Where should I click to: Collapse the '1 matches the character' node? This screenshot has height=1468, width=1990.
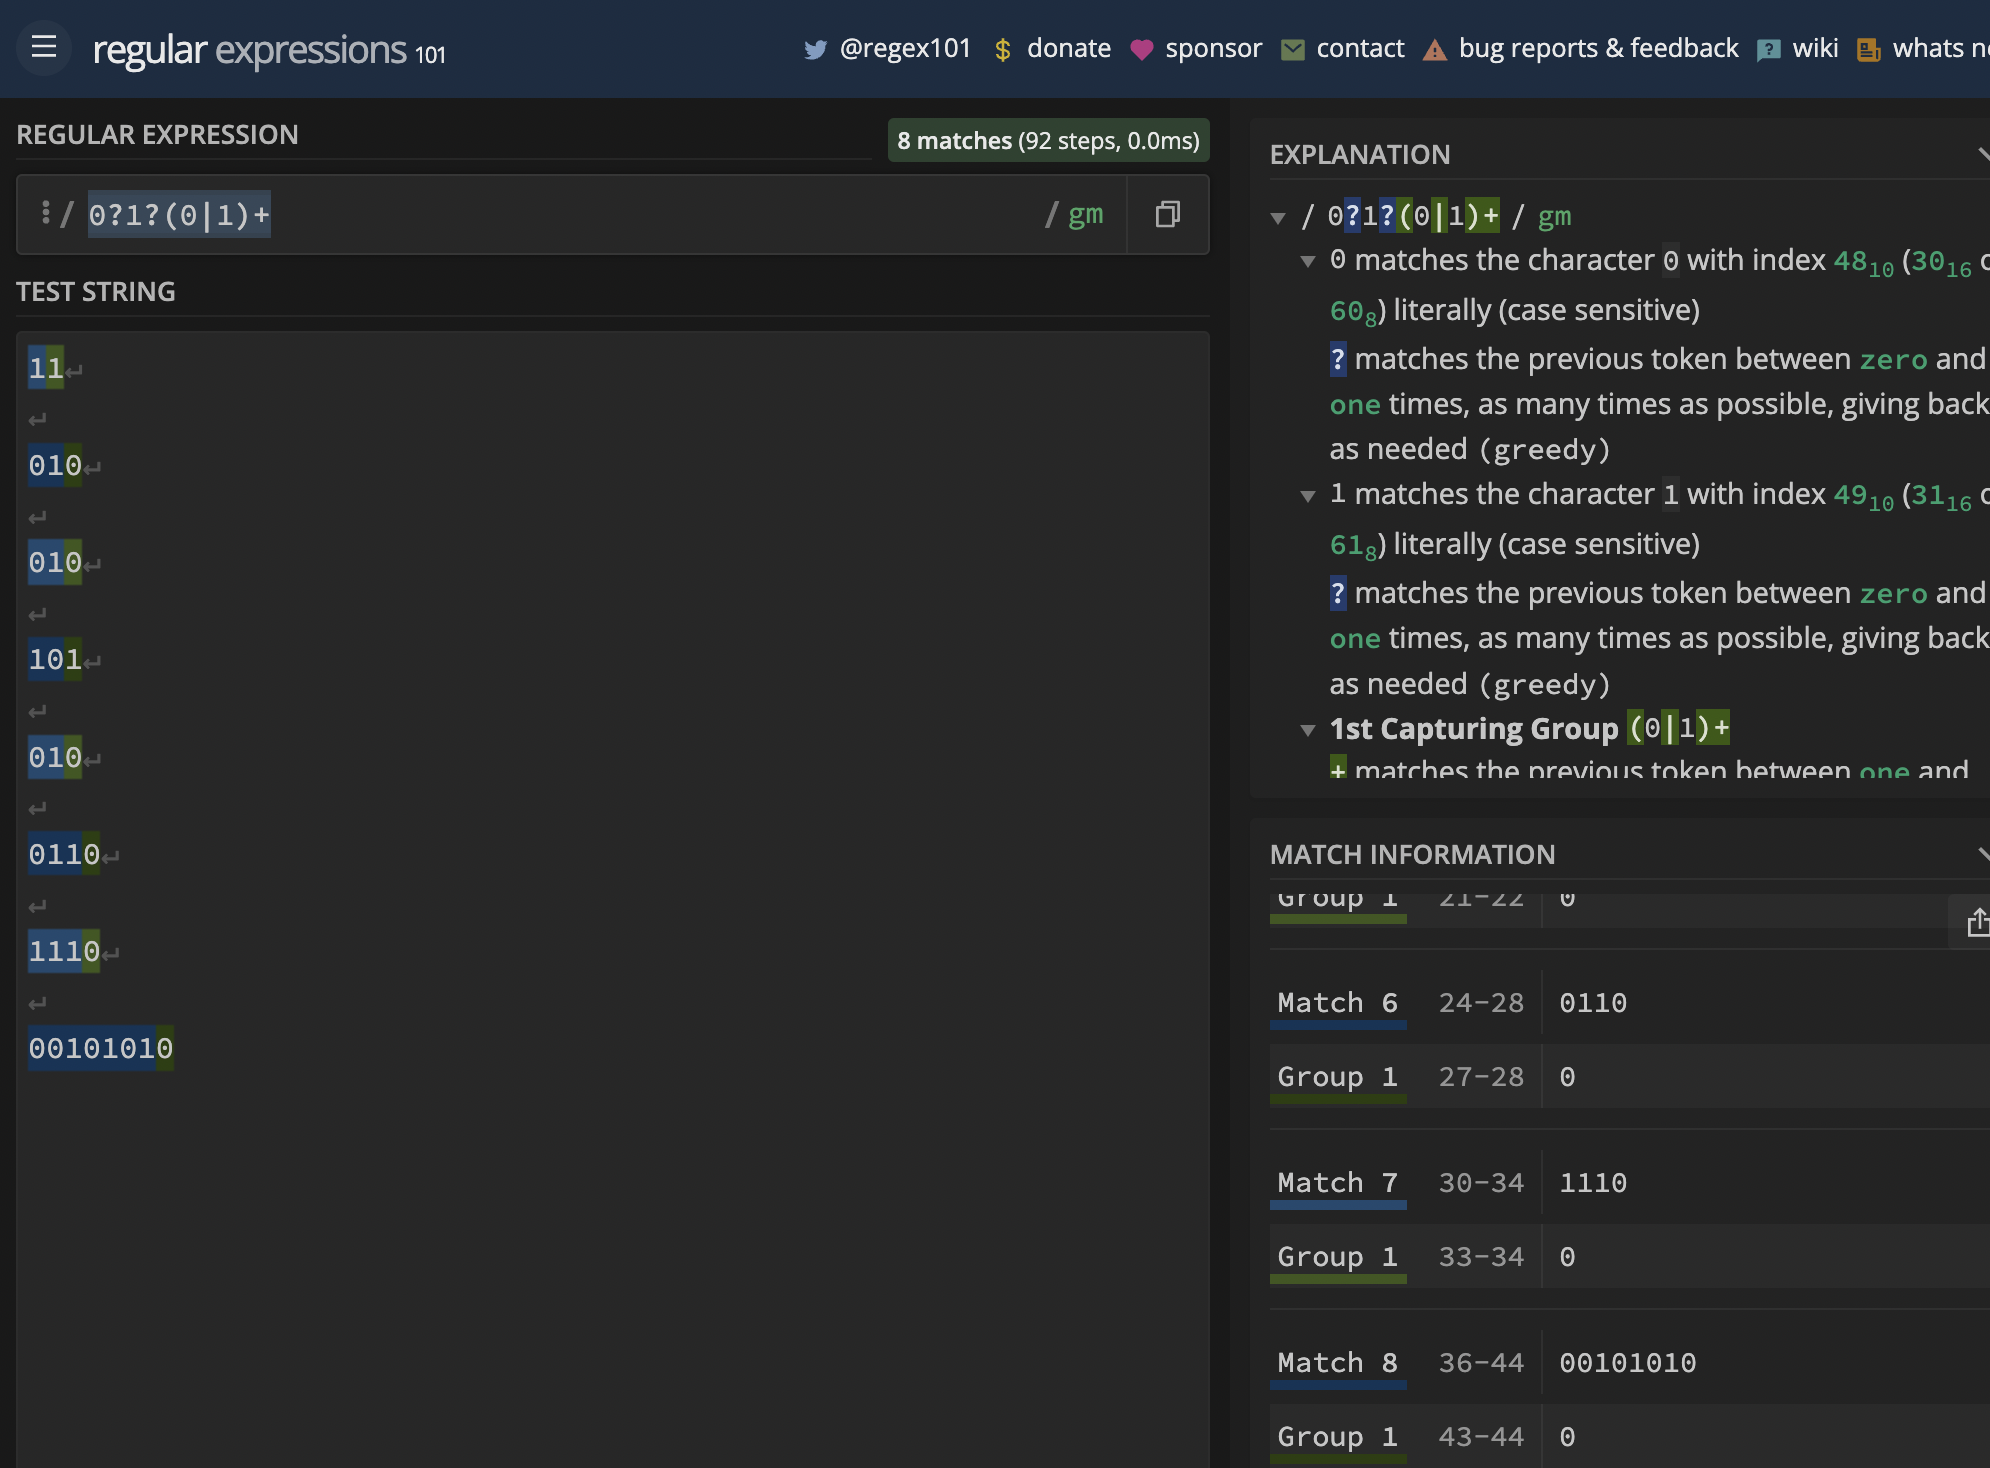click(1307, 495)
